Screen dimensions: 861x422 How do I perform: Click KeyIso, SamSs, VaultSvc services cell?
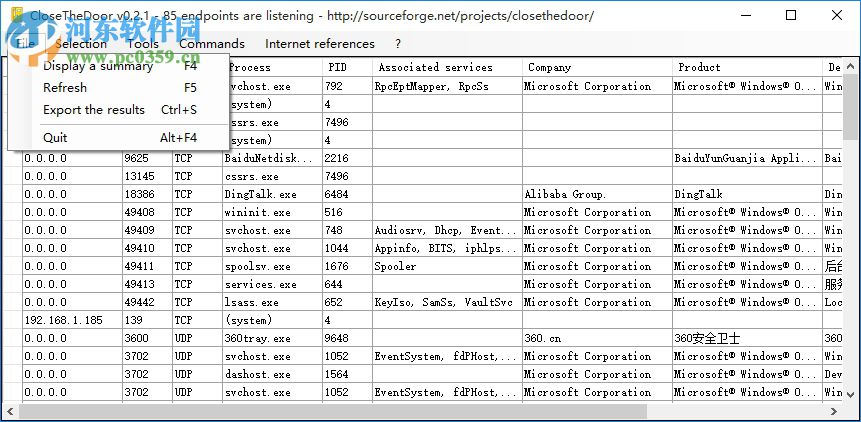tap(448, 302)
